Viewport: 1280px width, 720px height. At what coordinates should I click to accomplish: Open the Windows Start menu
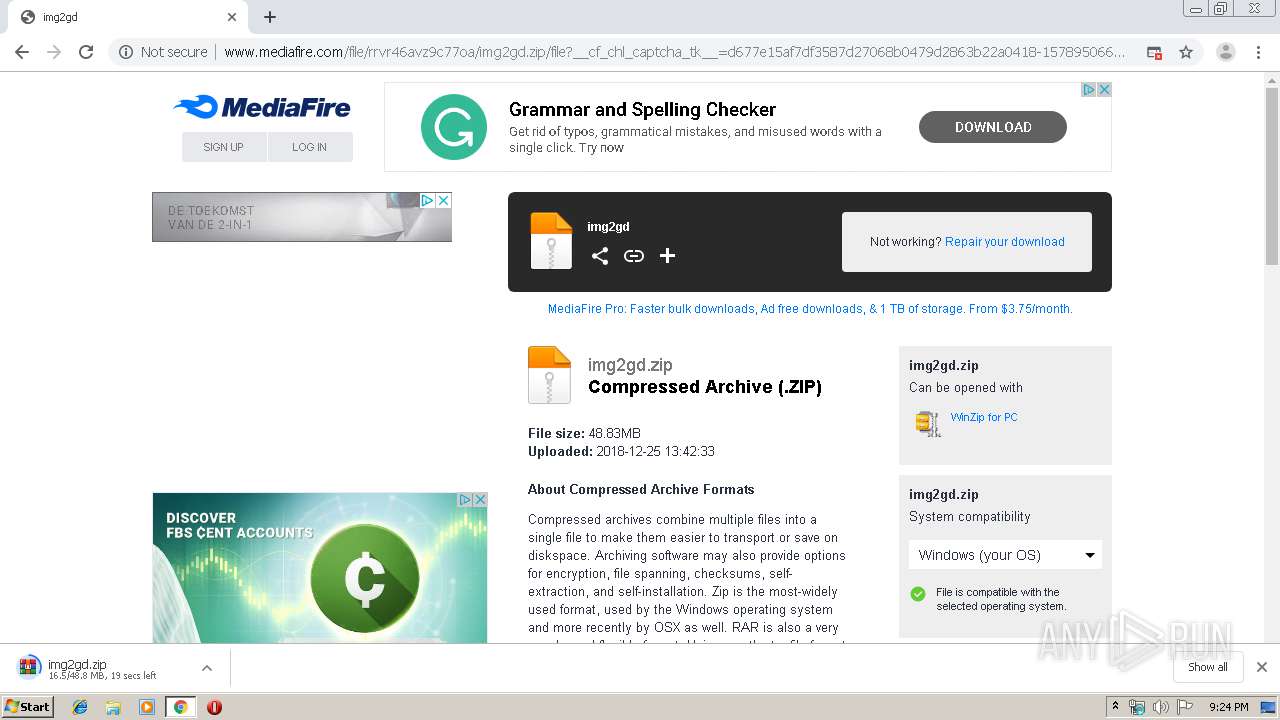(28, 707)
